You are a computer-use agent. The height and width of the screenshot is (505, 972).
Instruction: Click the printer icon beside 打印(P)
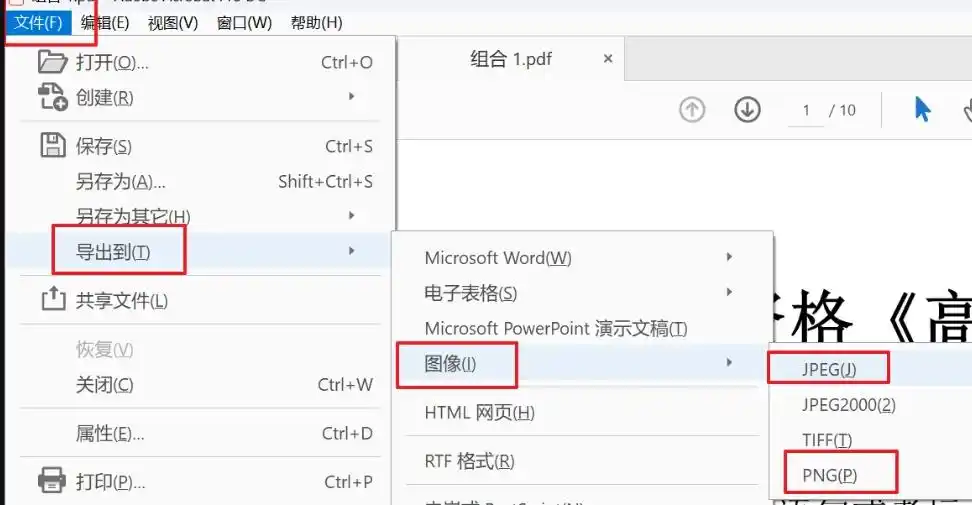[52, 480]
